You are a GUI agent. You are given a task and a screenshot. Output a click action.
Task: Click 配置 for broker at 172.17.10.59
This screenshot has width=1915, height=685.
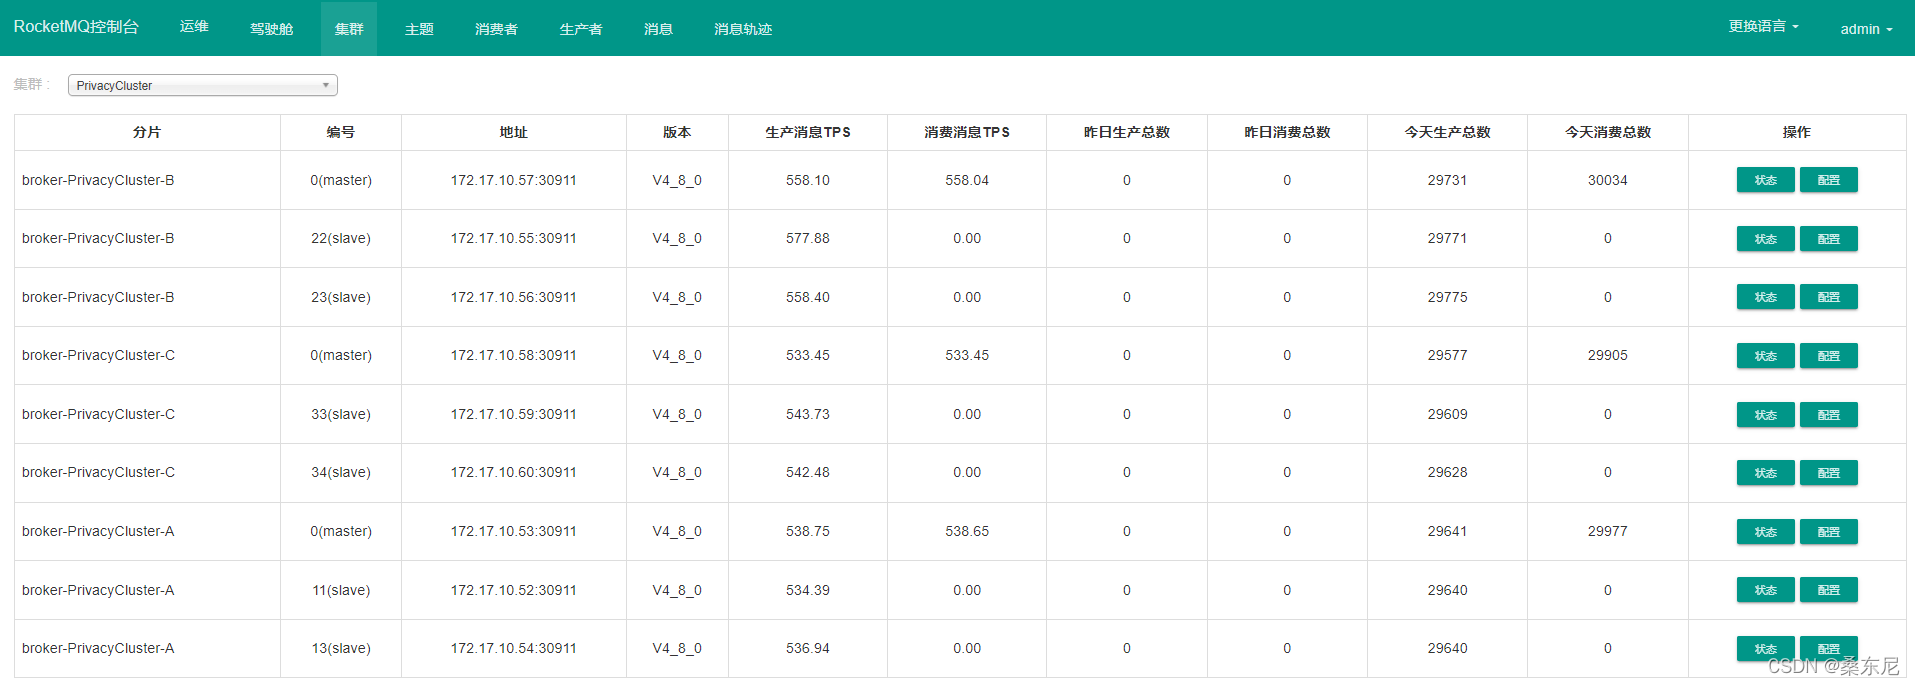click(1828, 415)
